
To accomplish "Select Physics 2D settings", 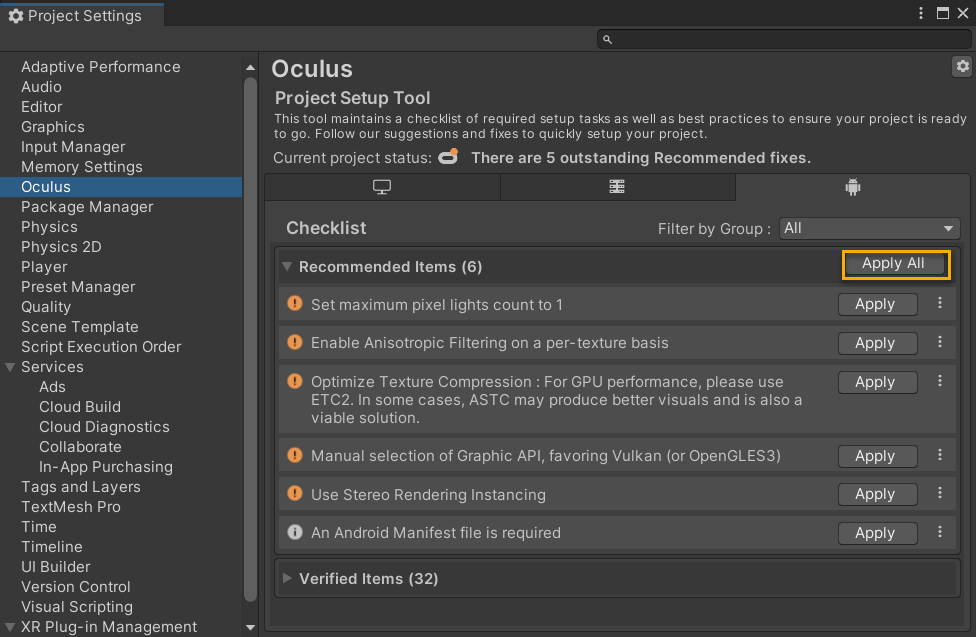I will 61,247.
